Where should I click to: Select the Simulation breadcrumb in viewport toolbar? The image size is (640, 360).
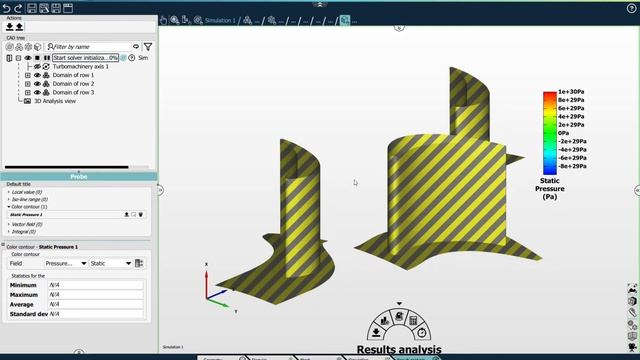click(x=220, y=20)
